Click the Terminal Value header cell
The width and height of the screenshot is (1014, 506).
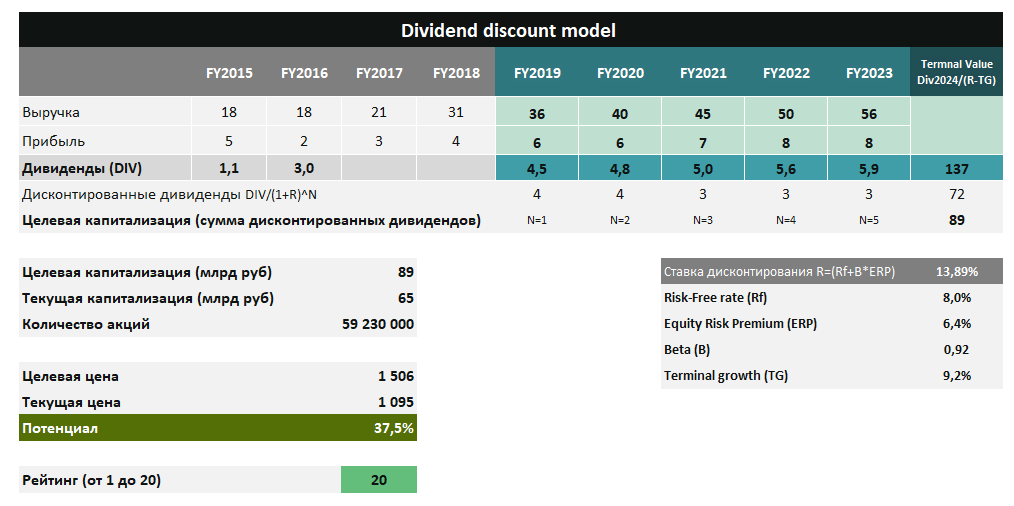point(956,72)
